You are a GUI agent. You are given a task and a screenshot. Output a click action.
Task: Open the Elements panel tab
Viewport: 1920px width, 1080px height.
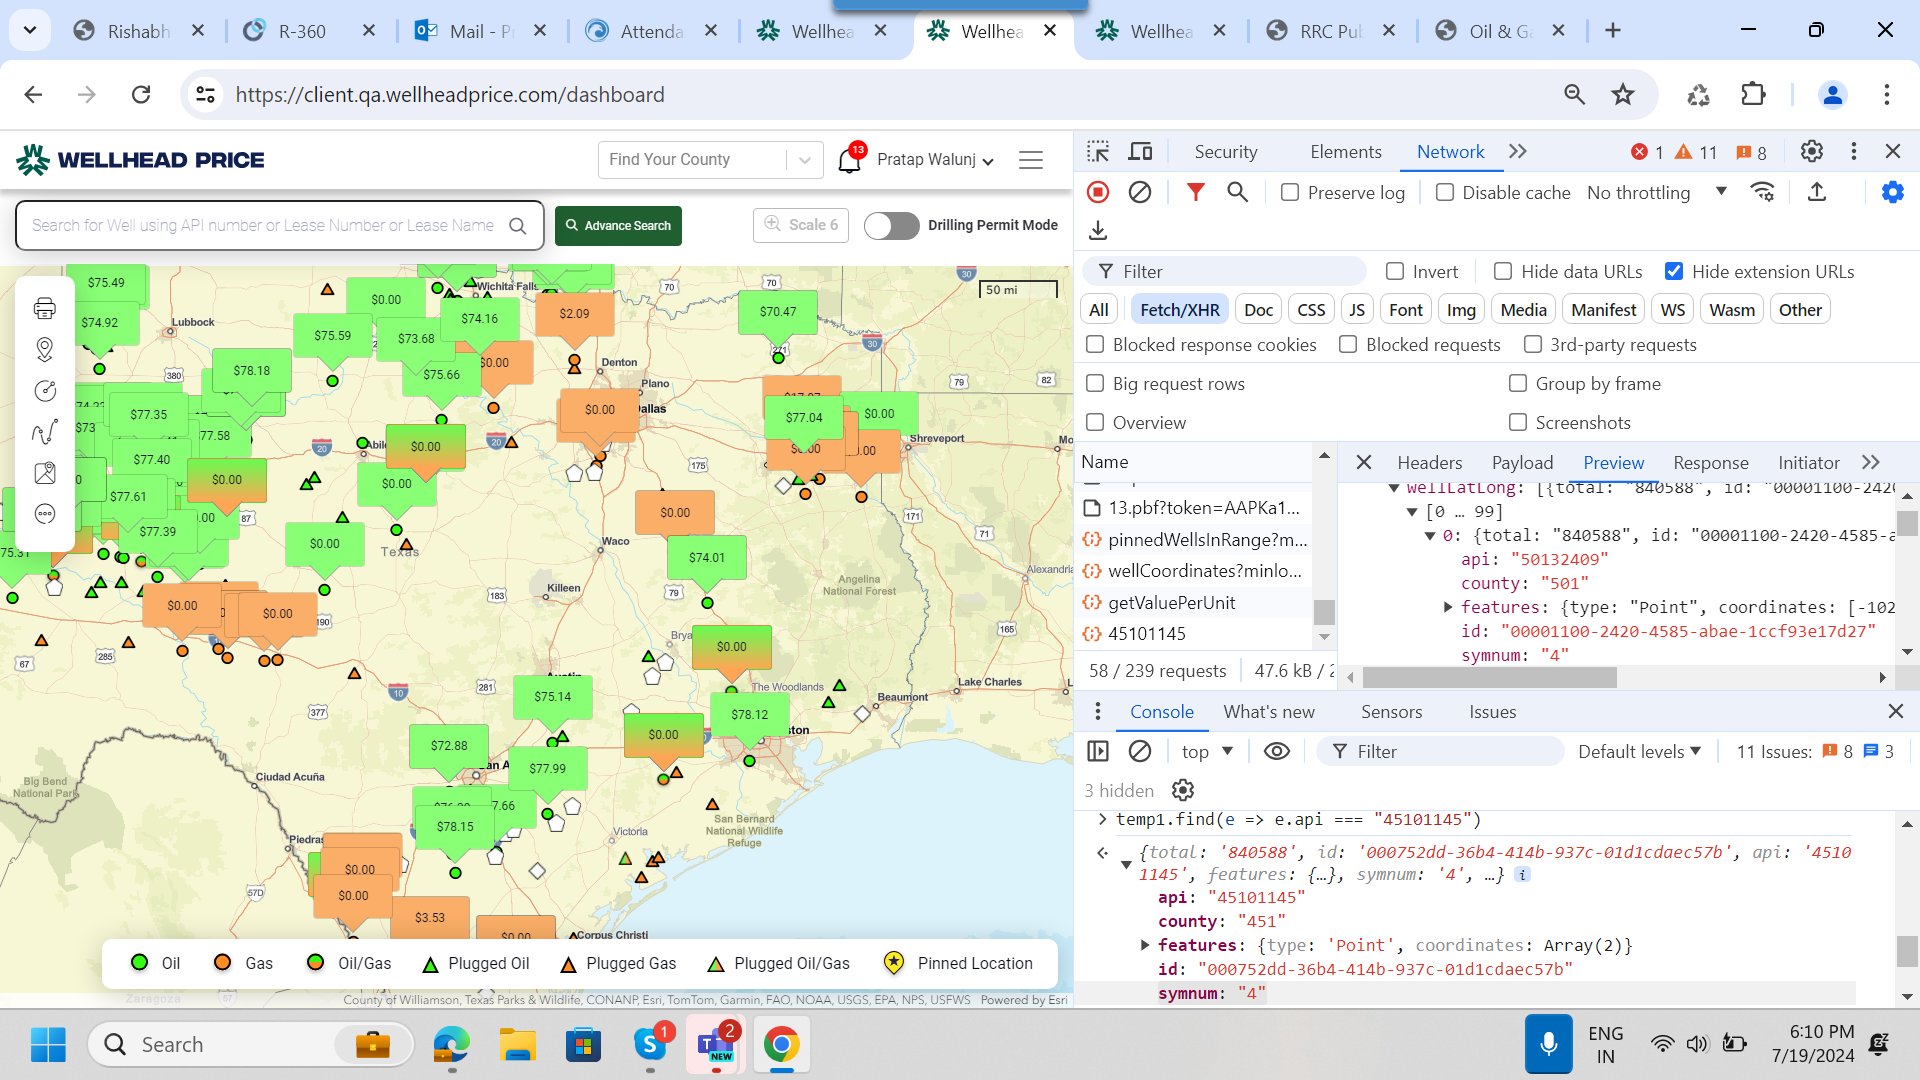(1345, 152)
